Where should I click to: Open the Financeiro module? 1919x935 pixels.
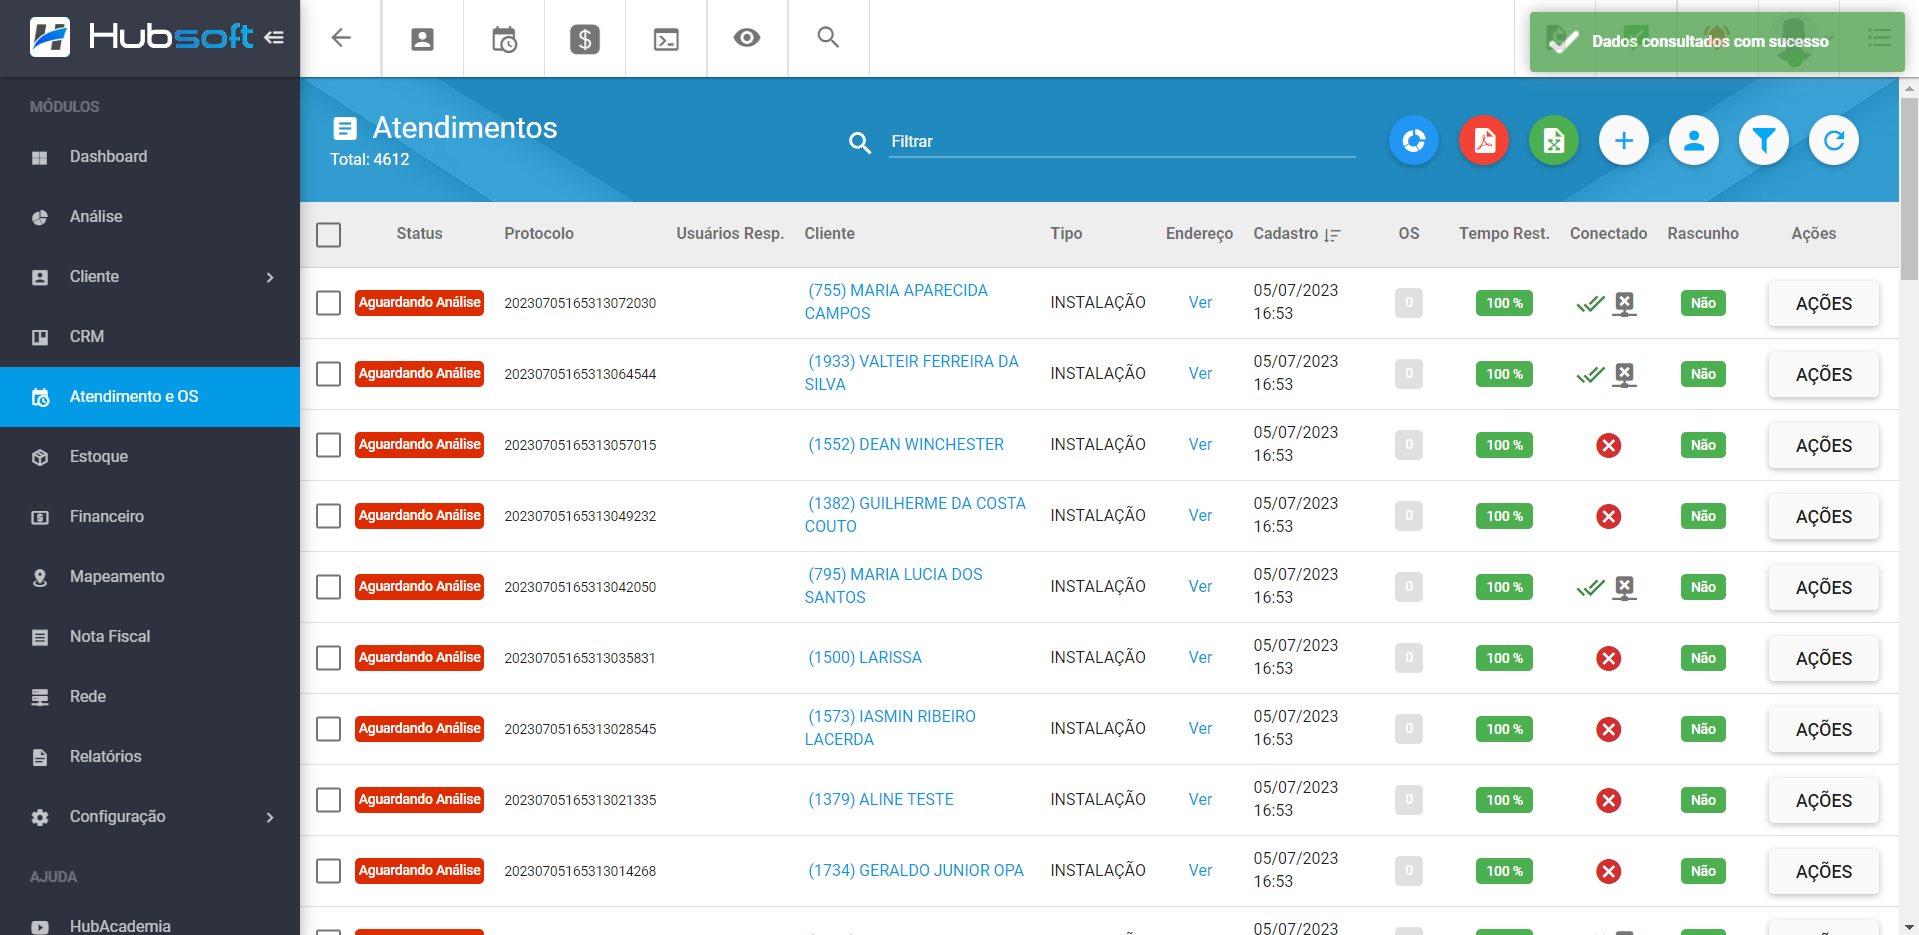(x=150, y=517)
